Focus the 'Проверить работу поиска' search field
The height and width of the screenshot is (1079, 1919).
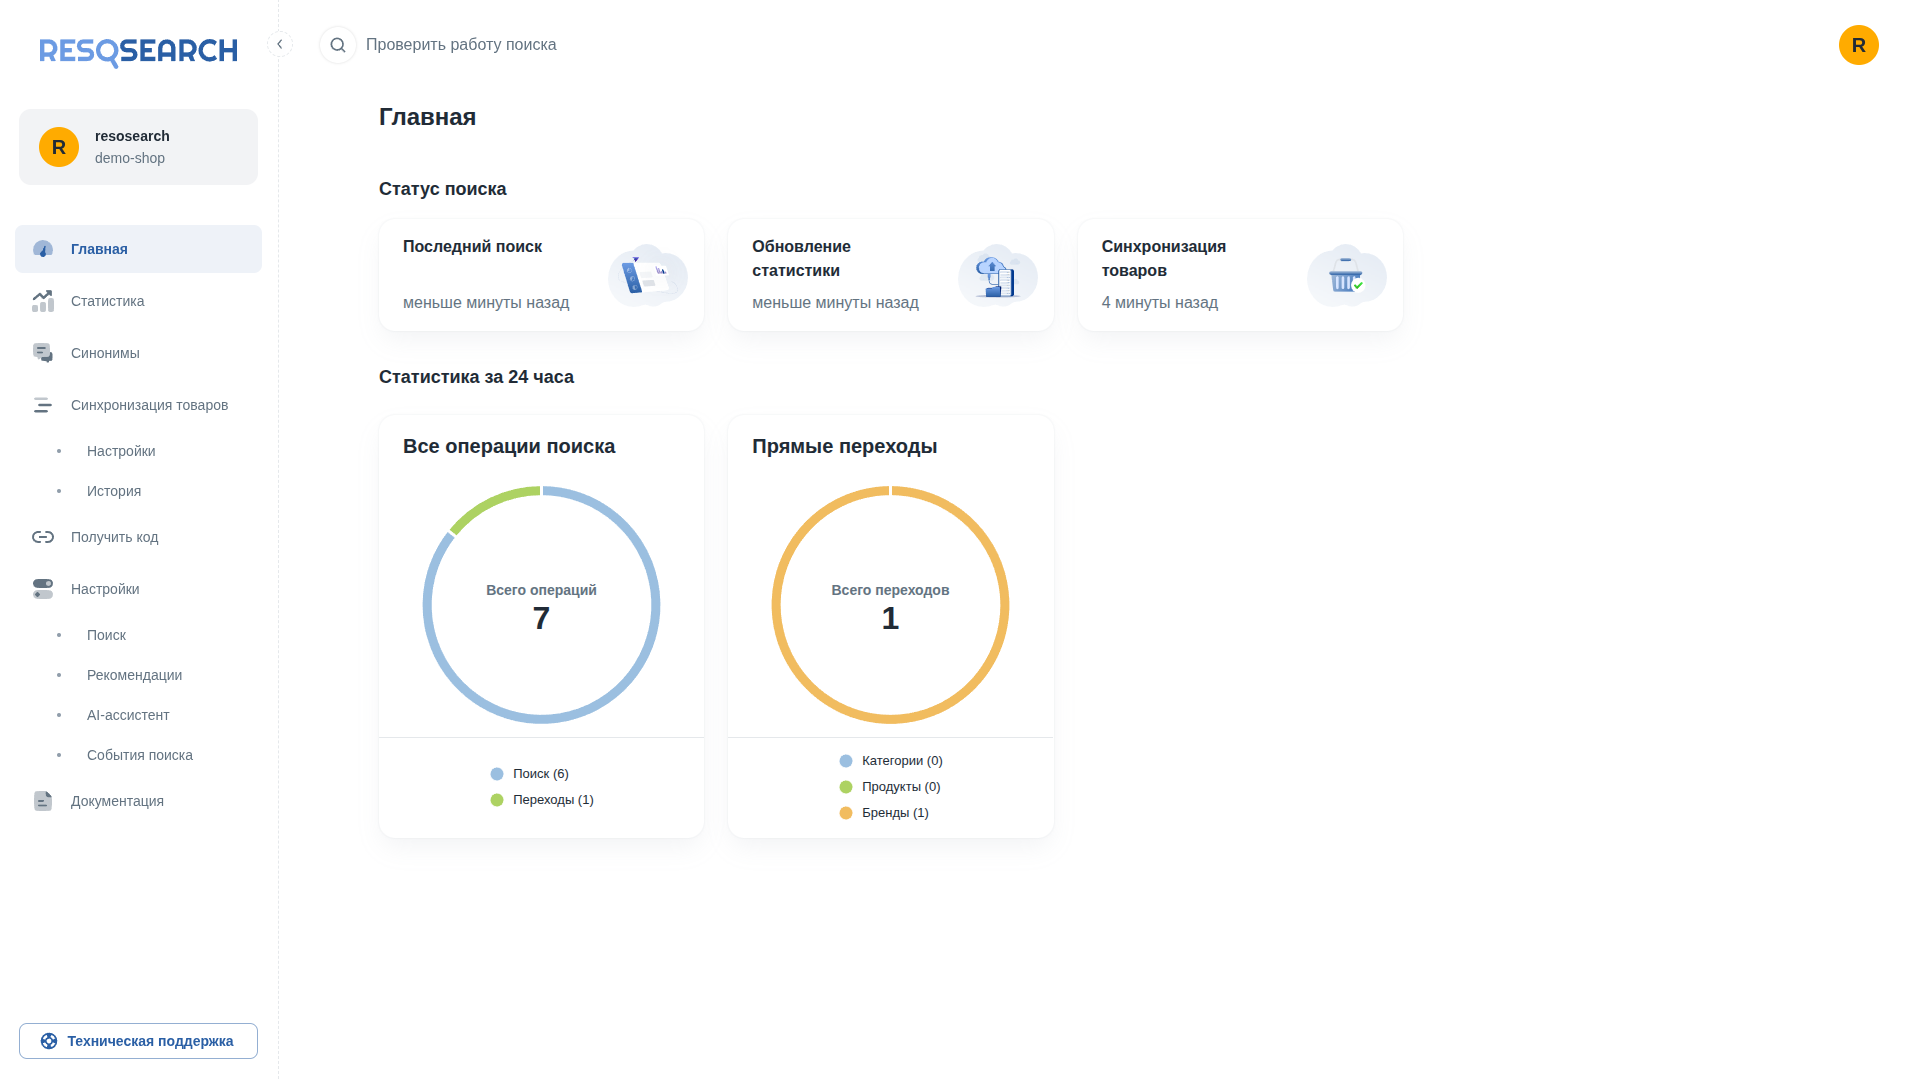[461, 45]
